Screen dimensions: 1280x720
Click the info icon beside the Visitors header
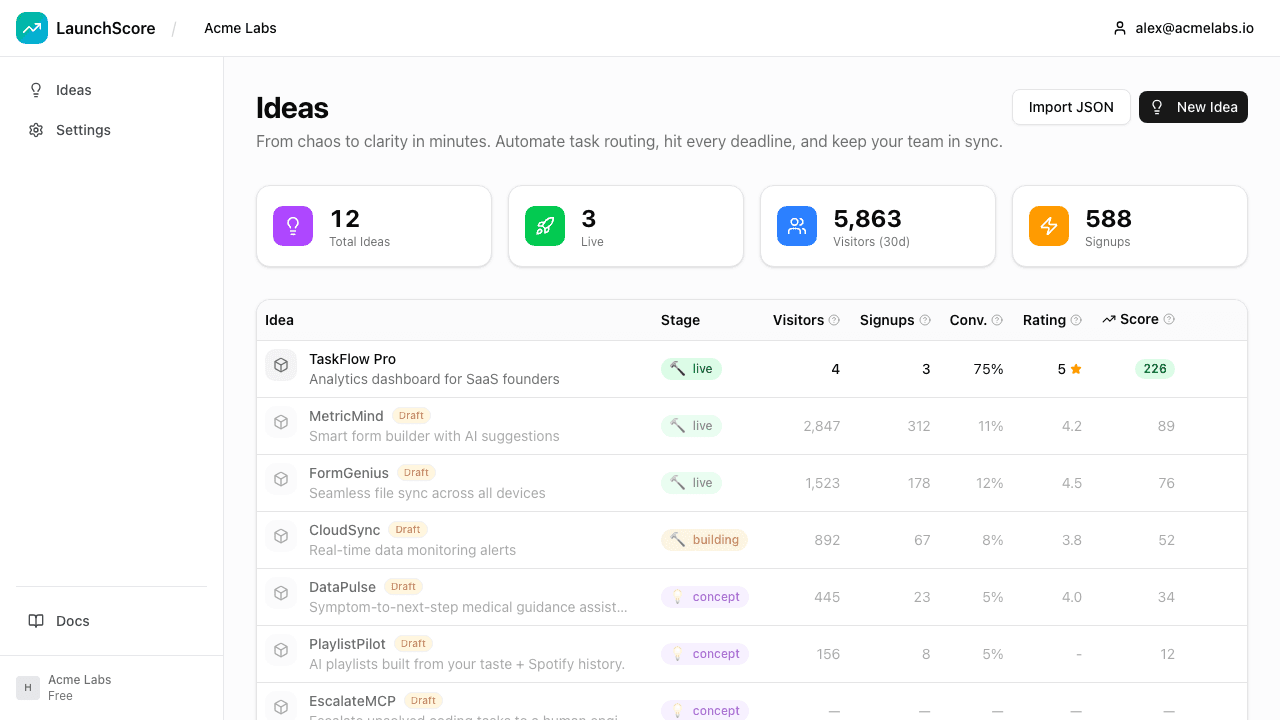pos(833,320)
